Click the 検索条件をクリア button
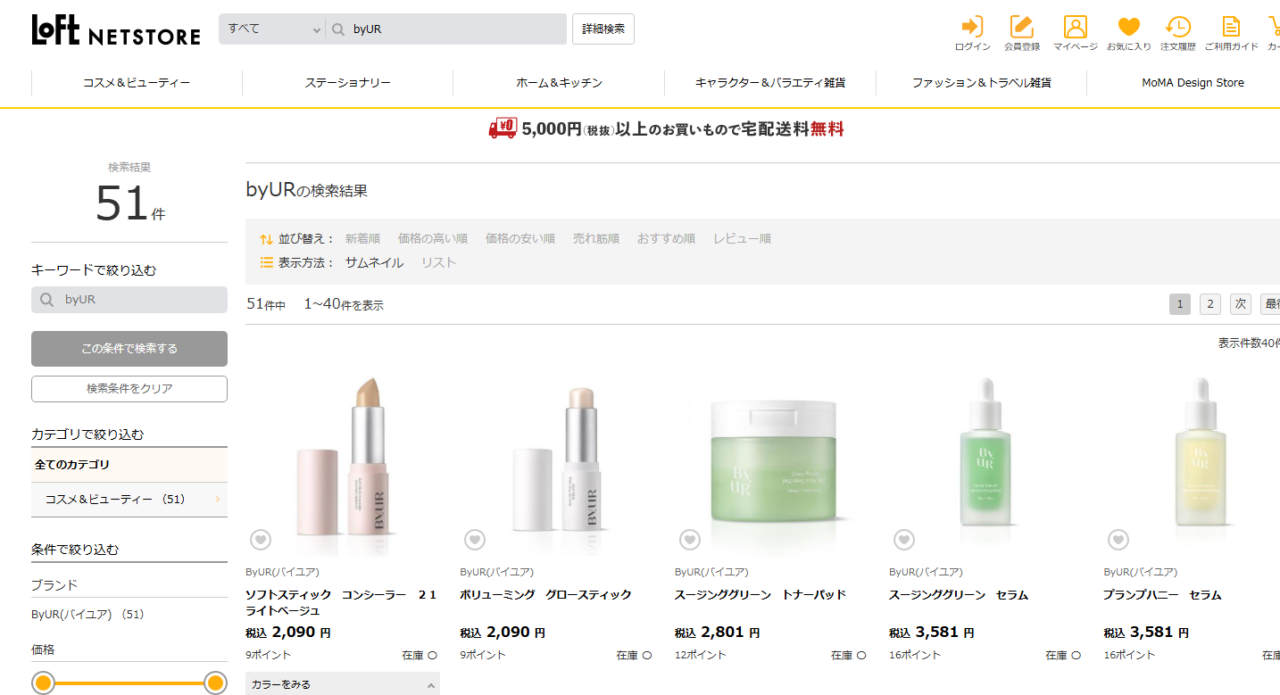The height and width of the screenshot is (695, 1280). click(x=129, y=389)
